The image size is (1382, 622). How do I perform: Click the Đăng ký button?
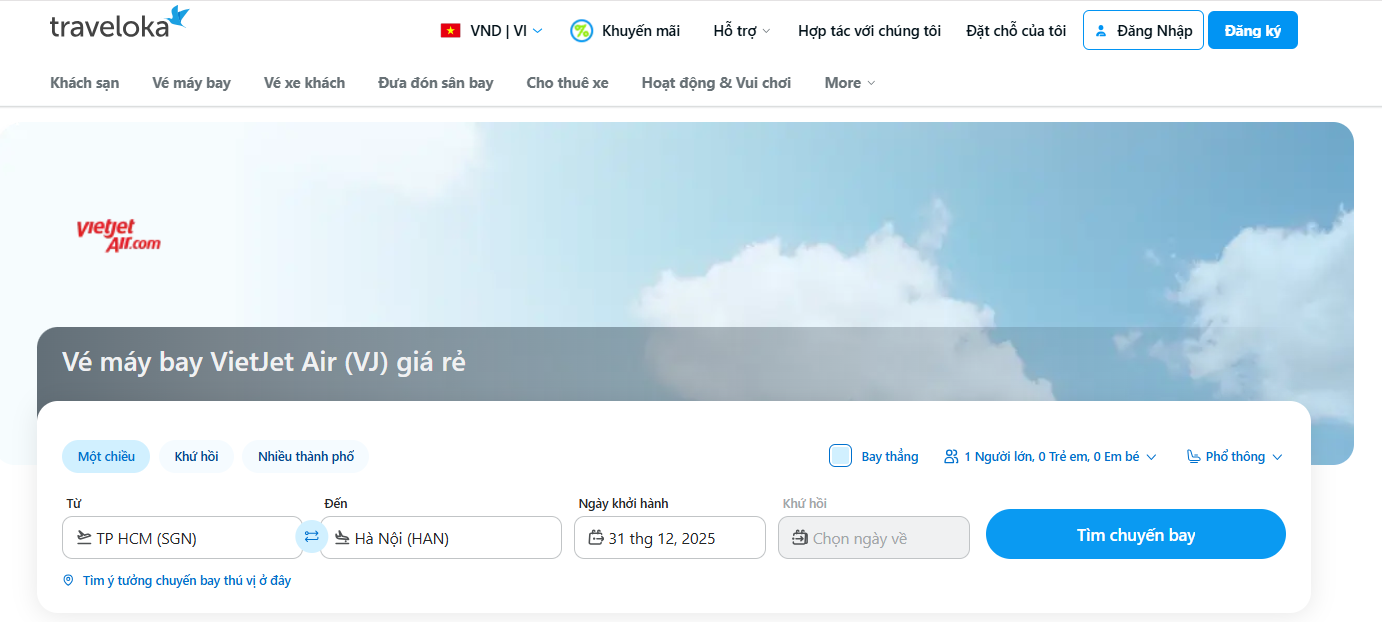1252,31
